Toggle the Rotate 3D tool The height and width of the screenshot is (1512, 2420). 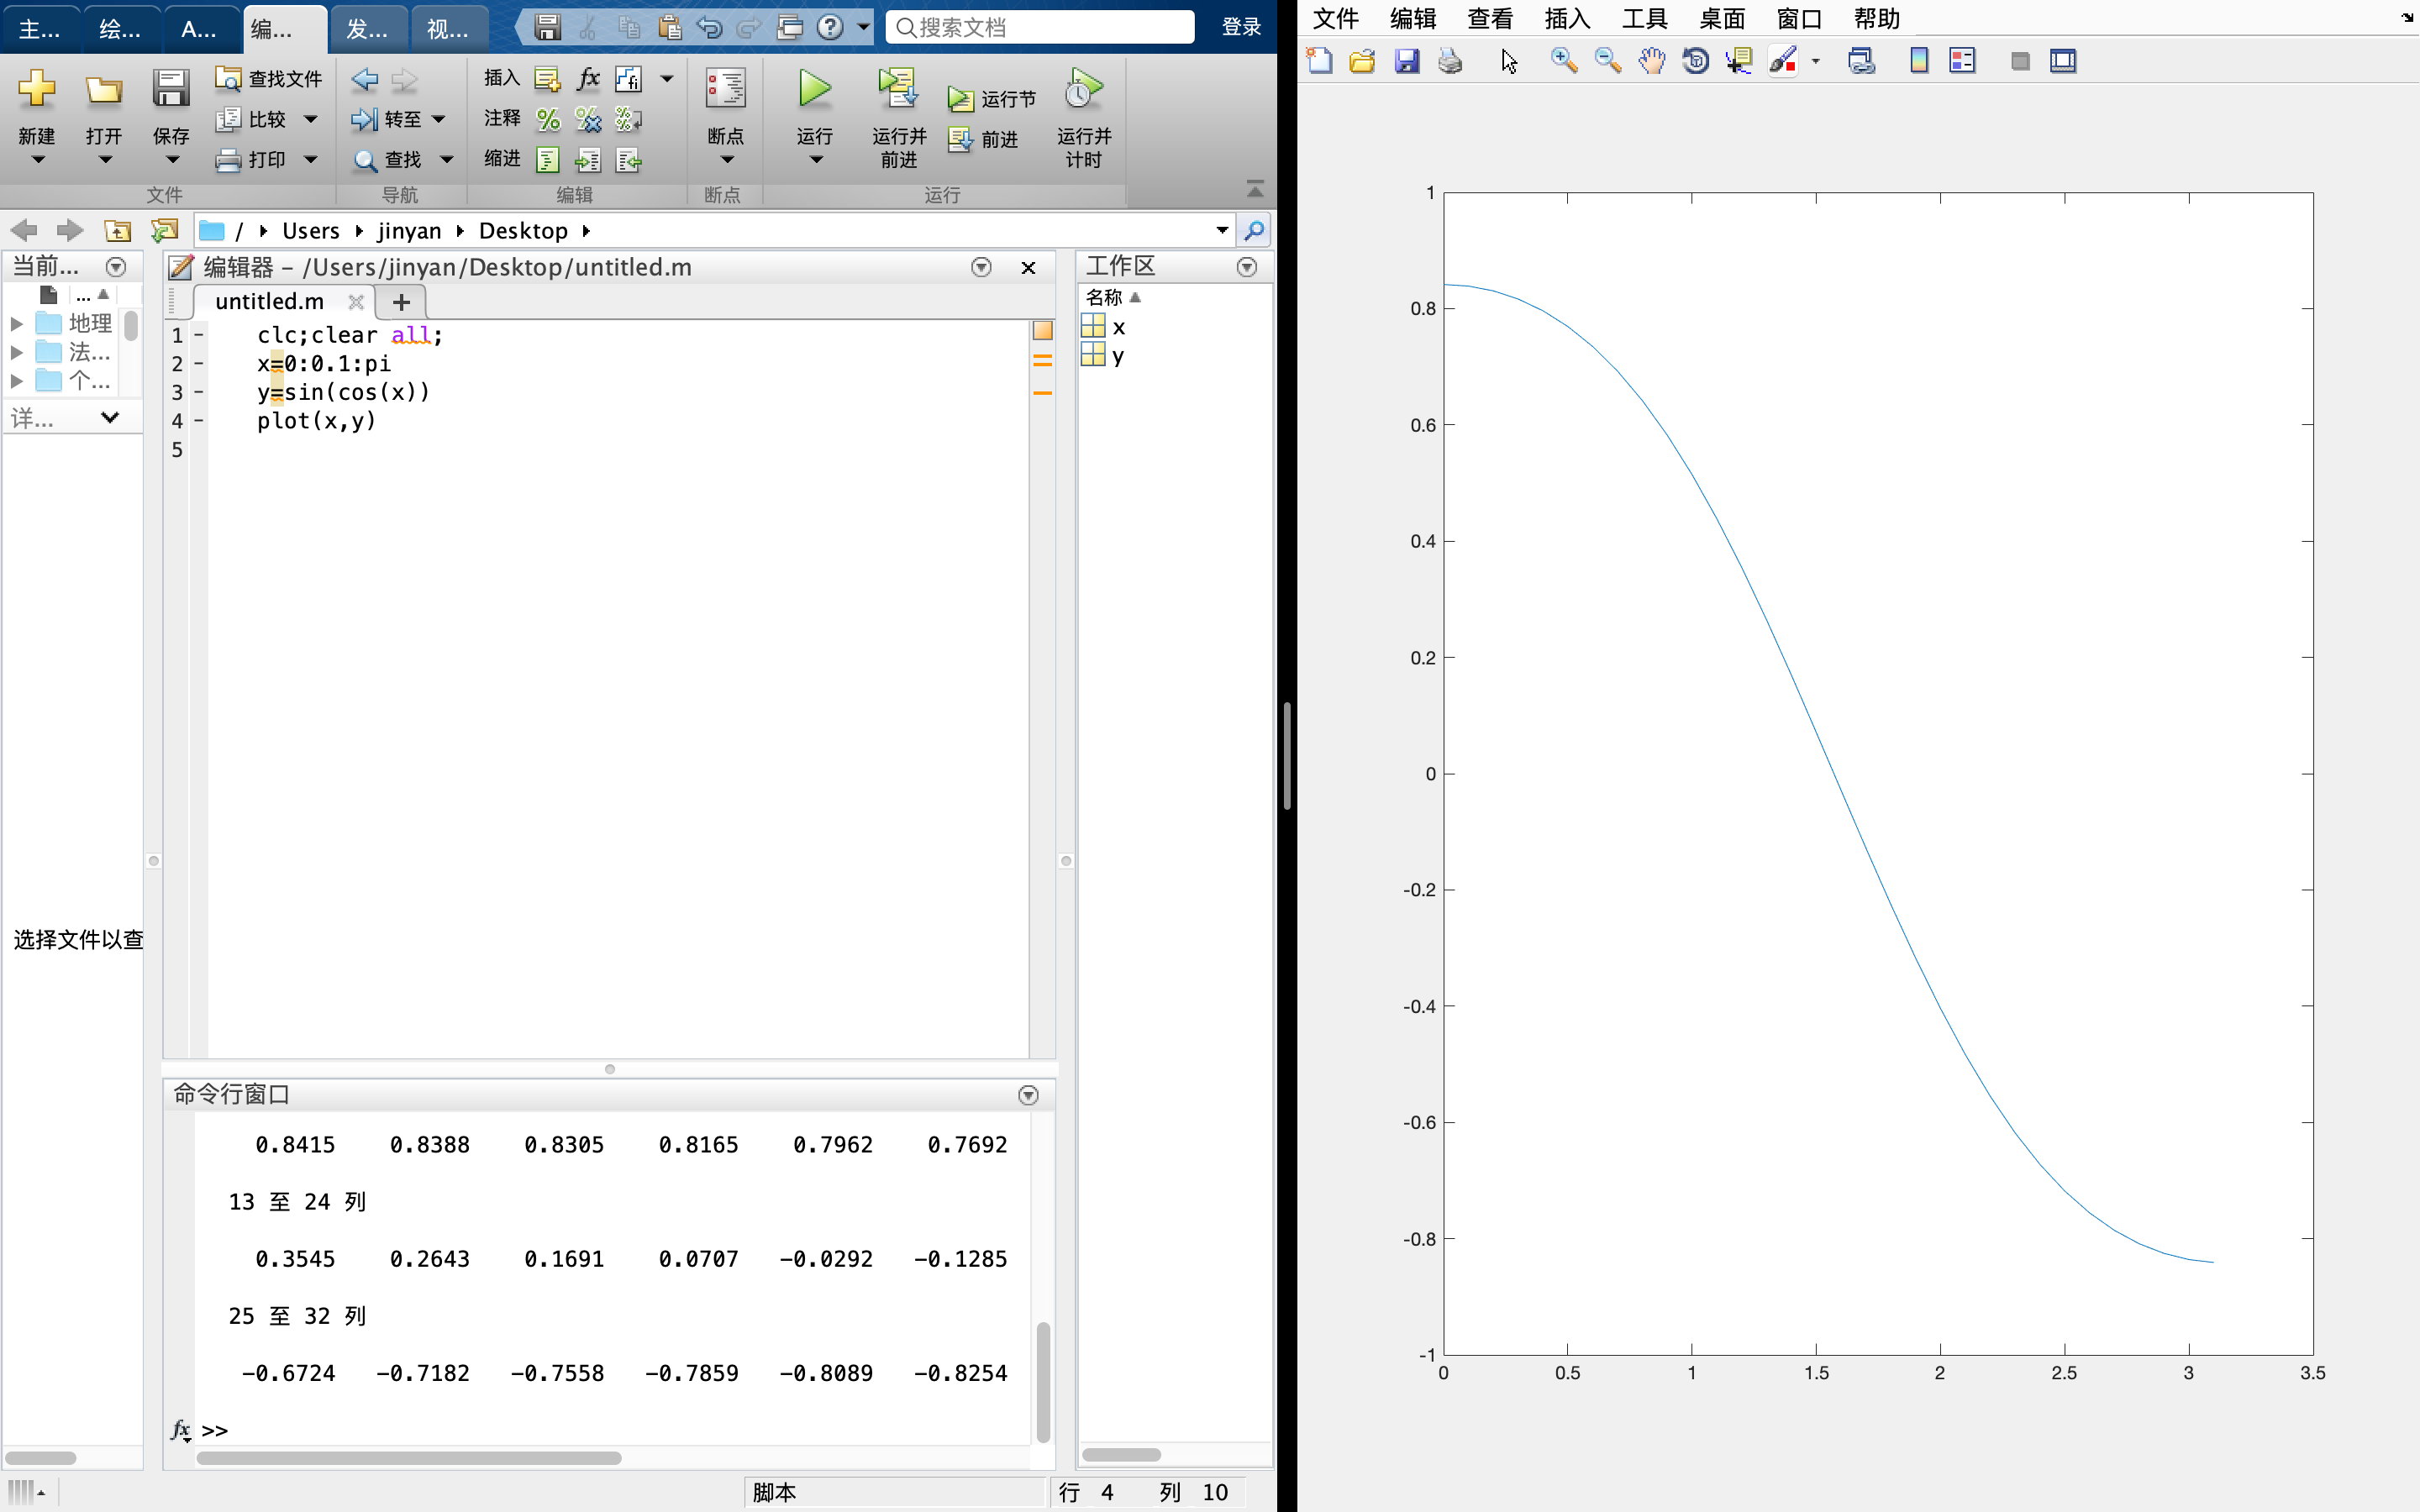1695,61
